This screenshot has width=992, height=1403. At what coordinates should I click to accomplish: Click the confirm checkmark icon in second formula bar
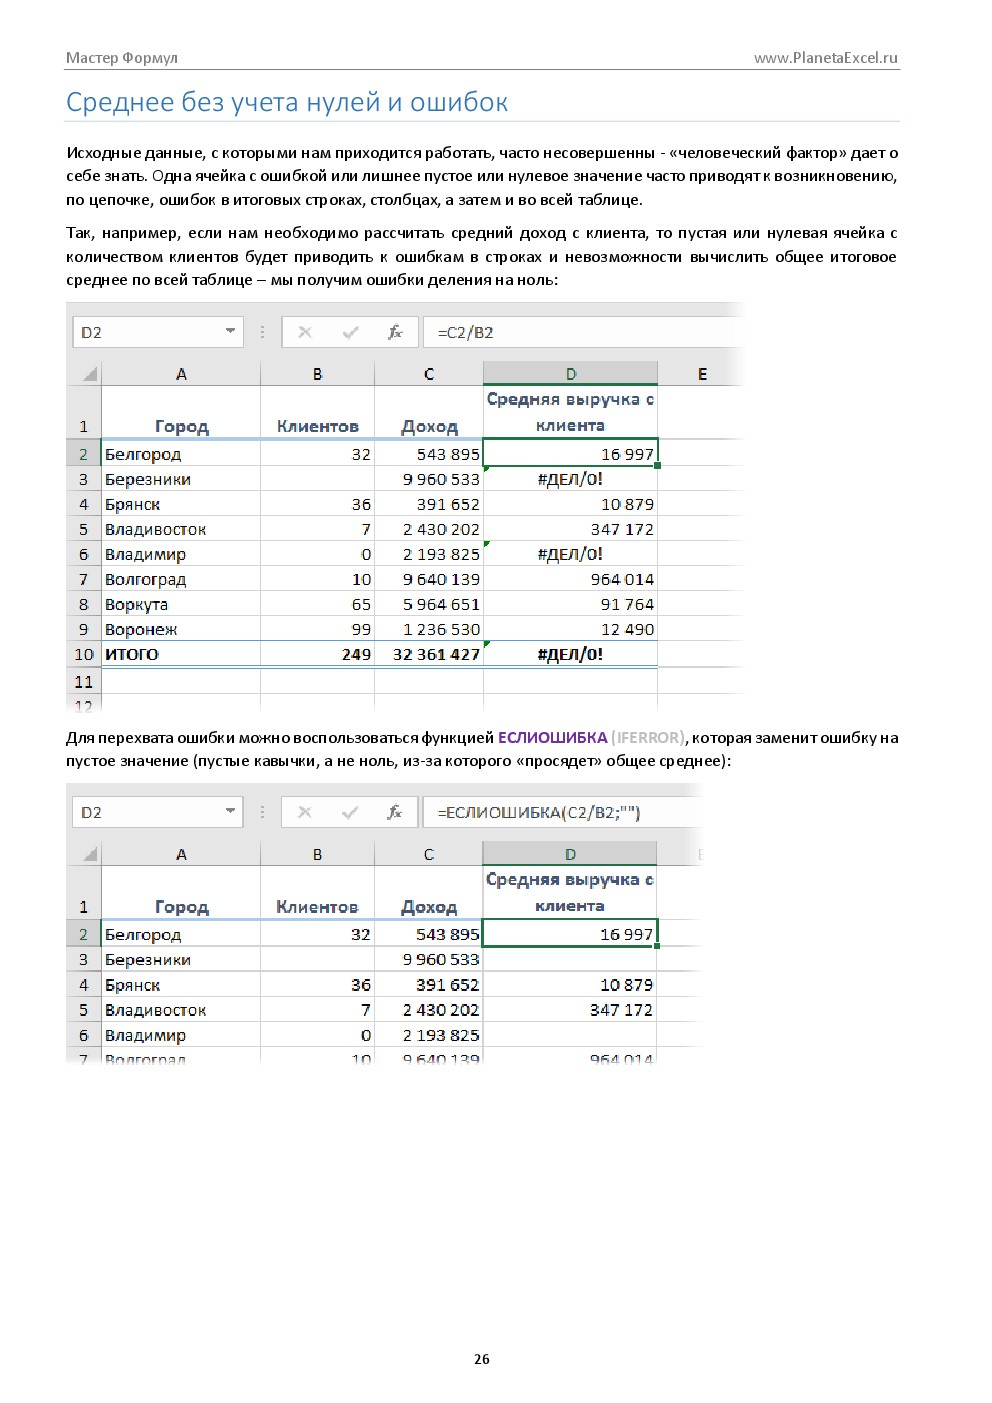coord(350,812)
